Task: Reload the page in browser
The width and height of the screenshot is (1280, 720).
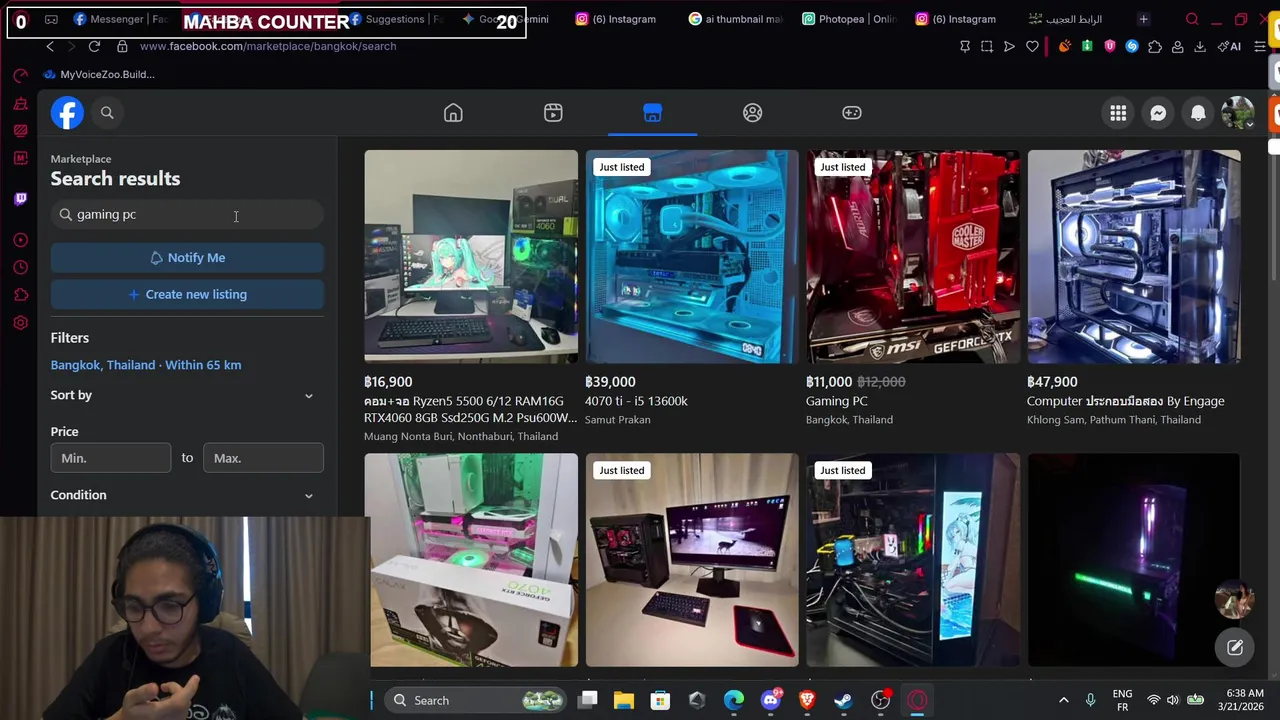Action: pyautogui.click(x=94, y=46)
